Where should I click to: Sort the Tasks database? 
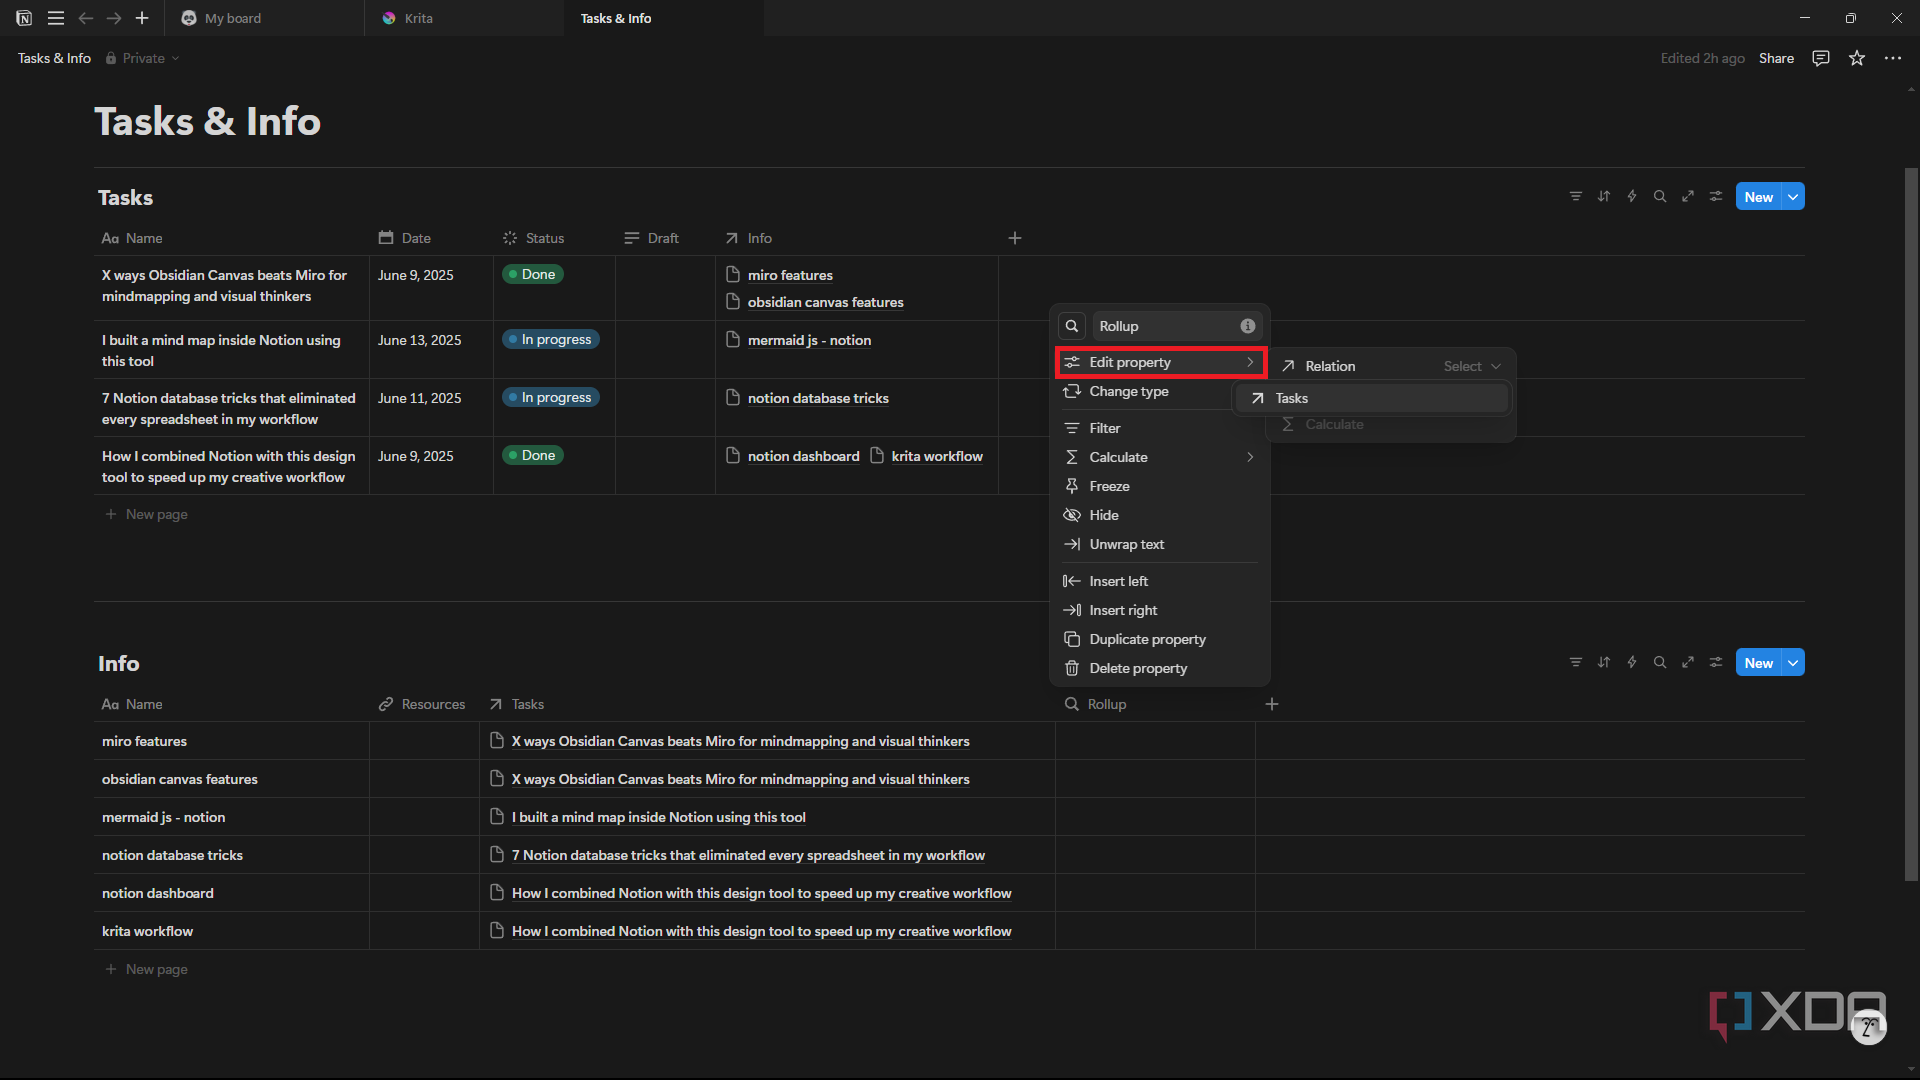(1604, 197)
